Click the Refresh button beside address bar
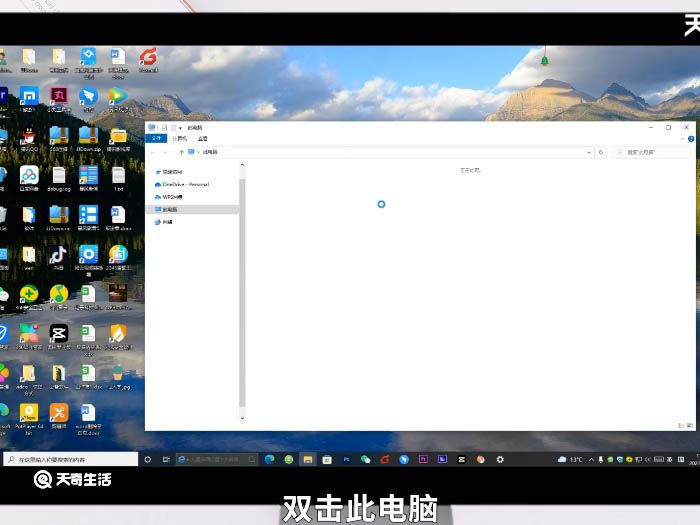Image resolution: width=700 pixels, height=525 pixels. 601,152
